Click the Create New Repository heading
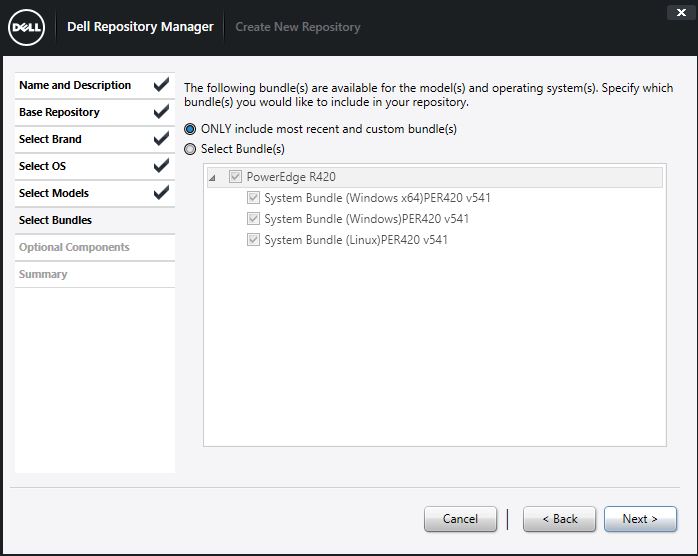The image size is (698, 556). coord(298,27)
